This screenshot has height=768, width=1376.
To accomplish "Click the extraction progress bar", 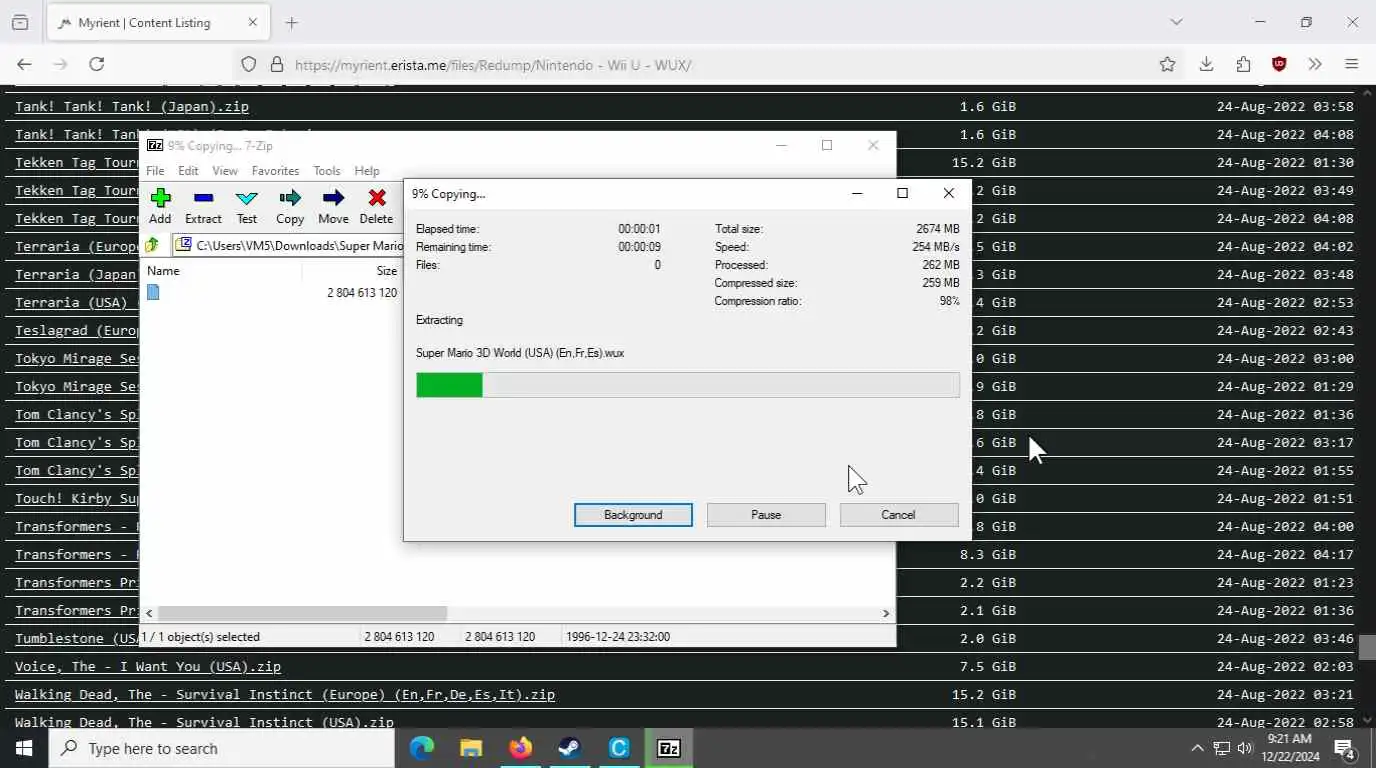I will pos(688,385).
